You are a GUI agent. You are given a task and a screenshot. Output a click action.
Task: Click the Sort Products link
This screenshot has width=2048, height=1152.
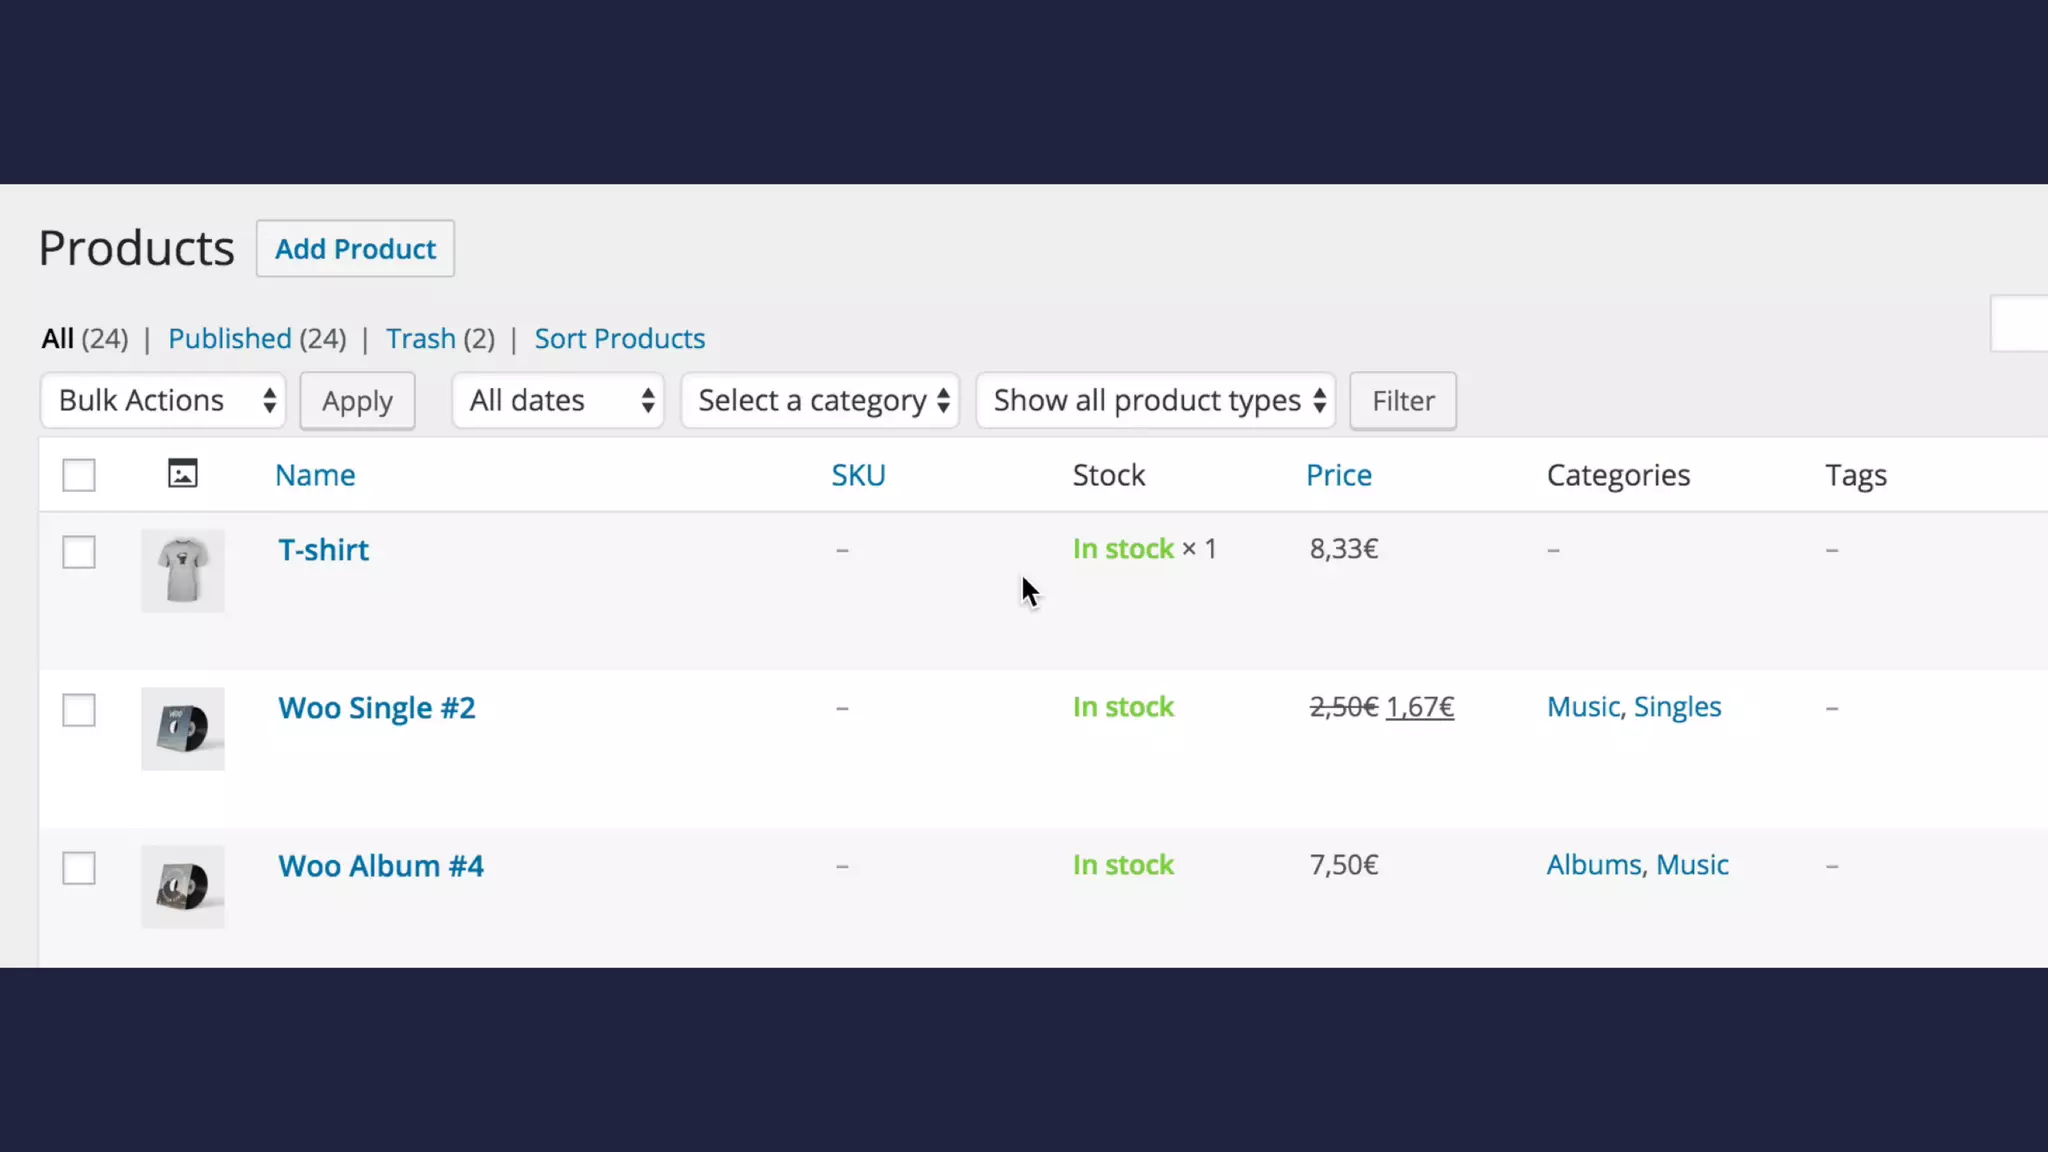click(x=619, y=339)
